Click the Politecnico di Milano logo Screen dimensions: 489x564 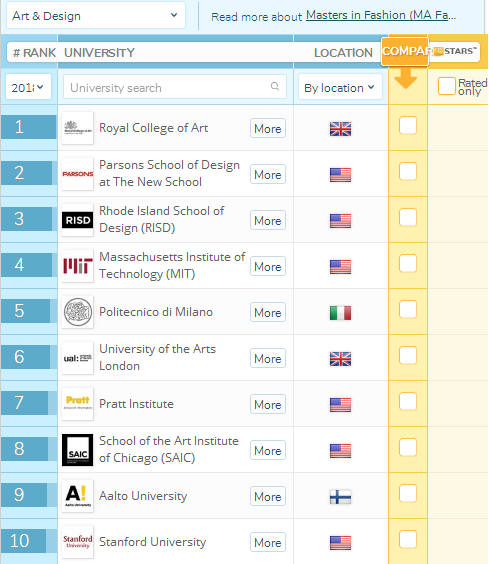(78, 312)
